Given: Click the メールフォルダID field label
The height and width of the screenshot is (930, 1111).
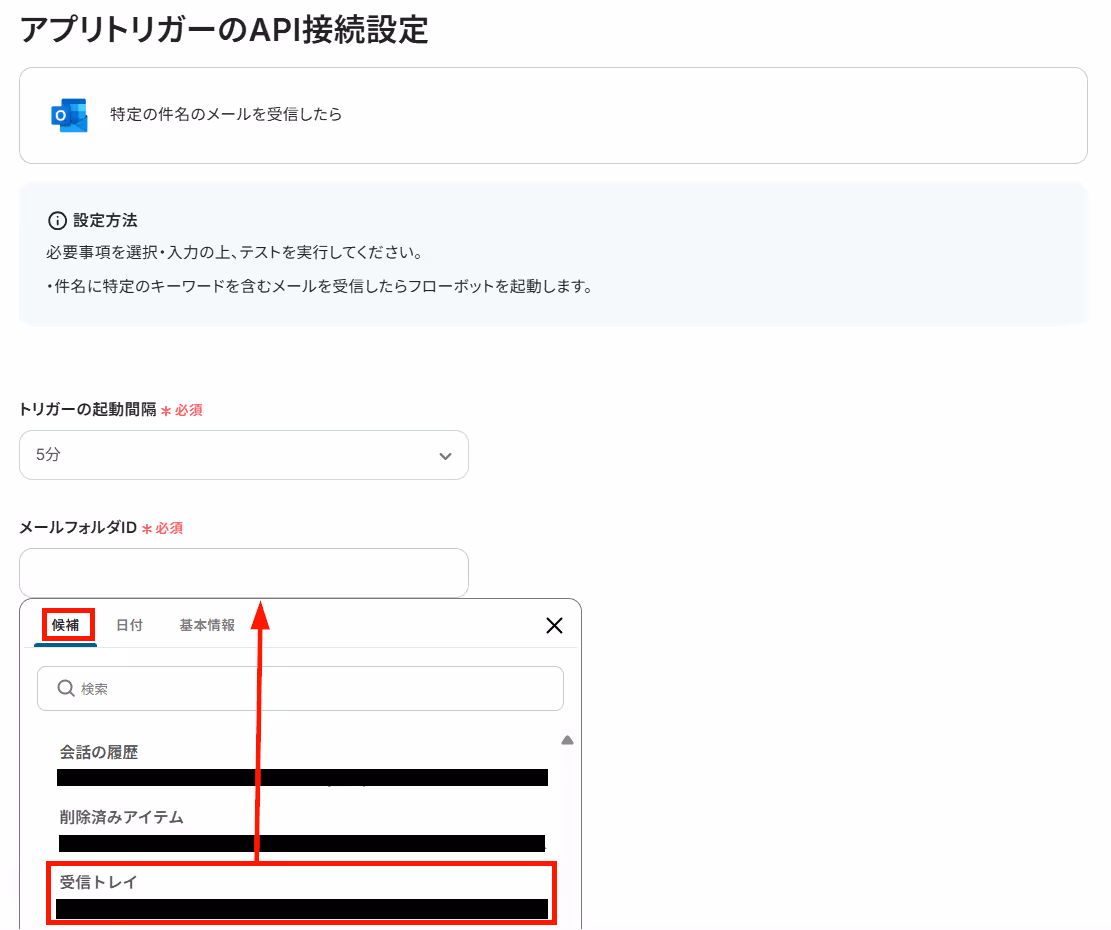Looking at the screenshot, I should [78, 528].
